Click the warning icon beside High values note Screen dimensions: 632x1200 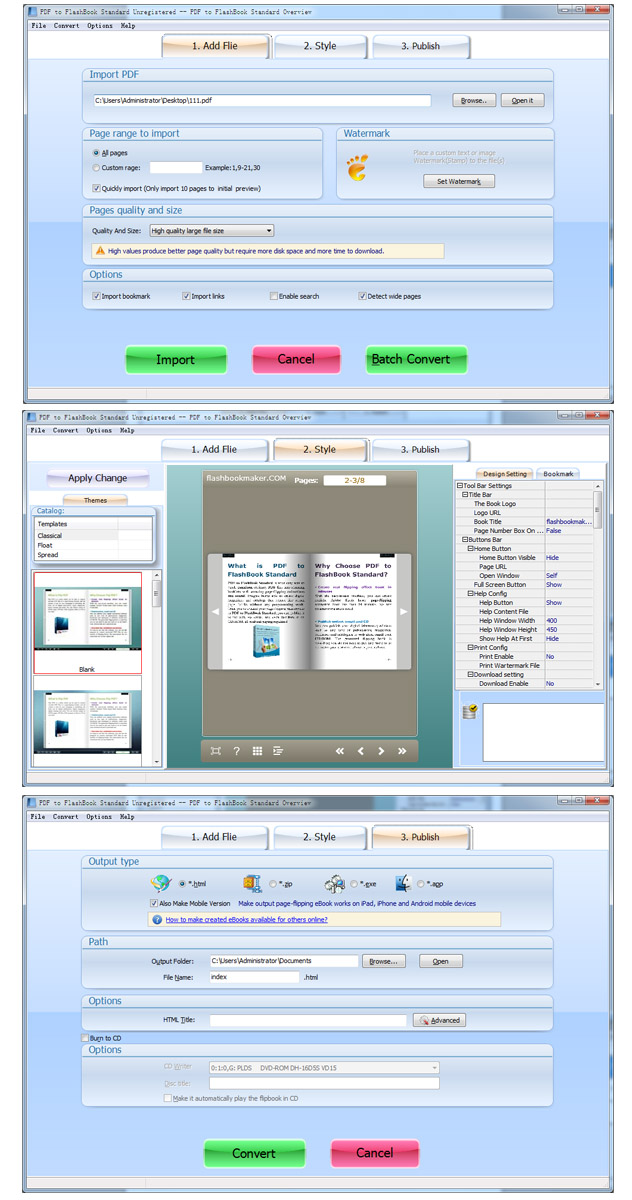click(100, 251)
